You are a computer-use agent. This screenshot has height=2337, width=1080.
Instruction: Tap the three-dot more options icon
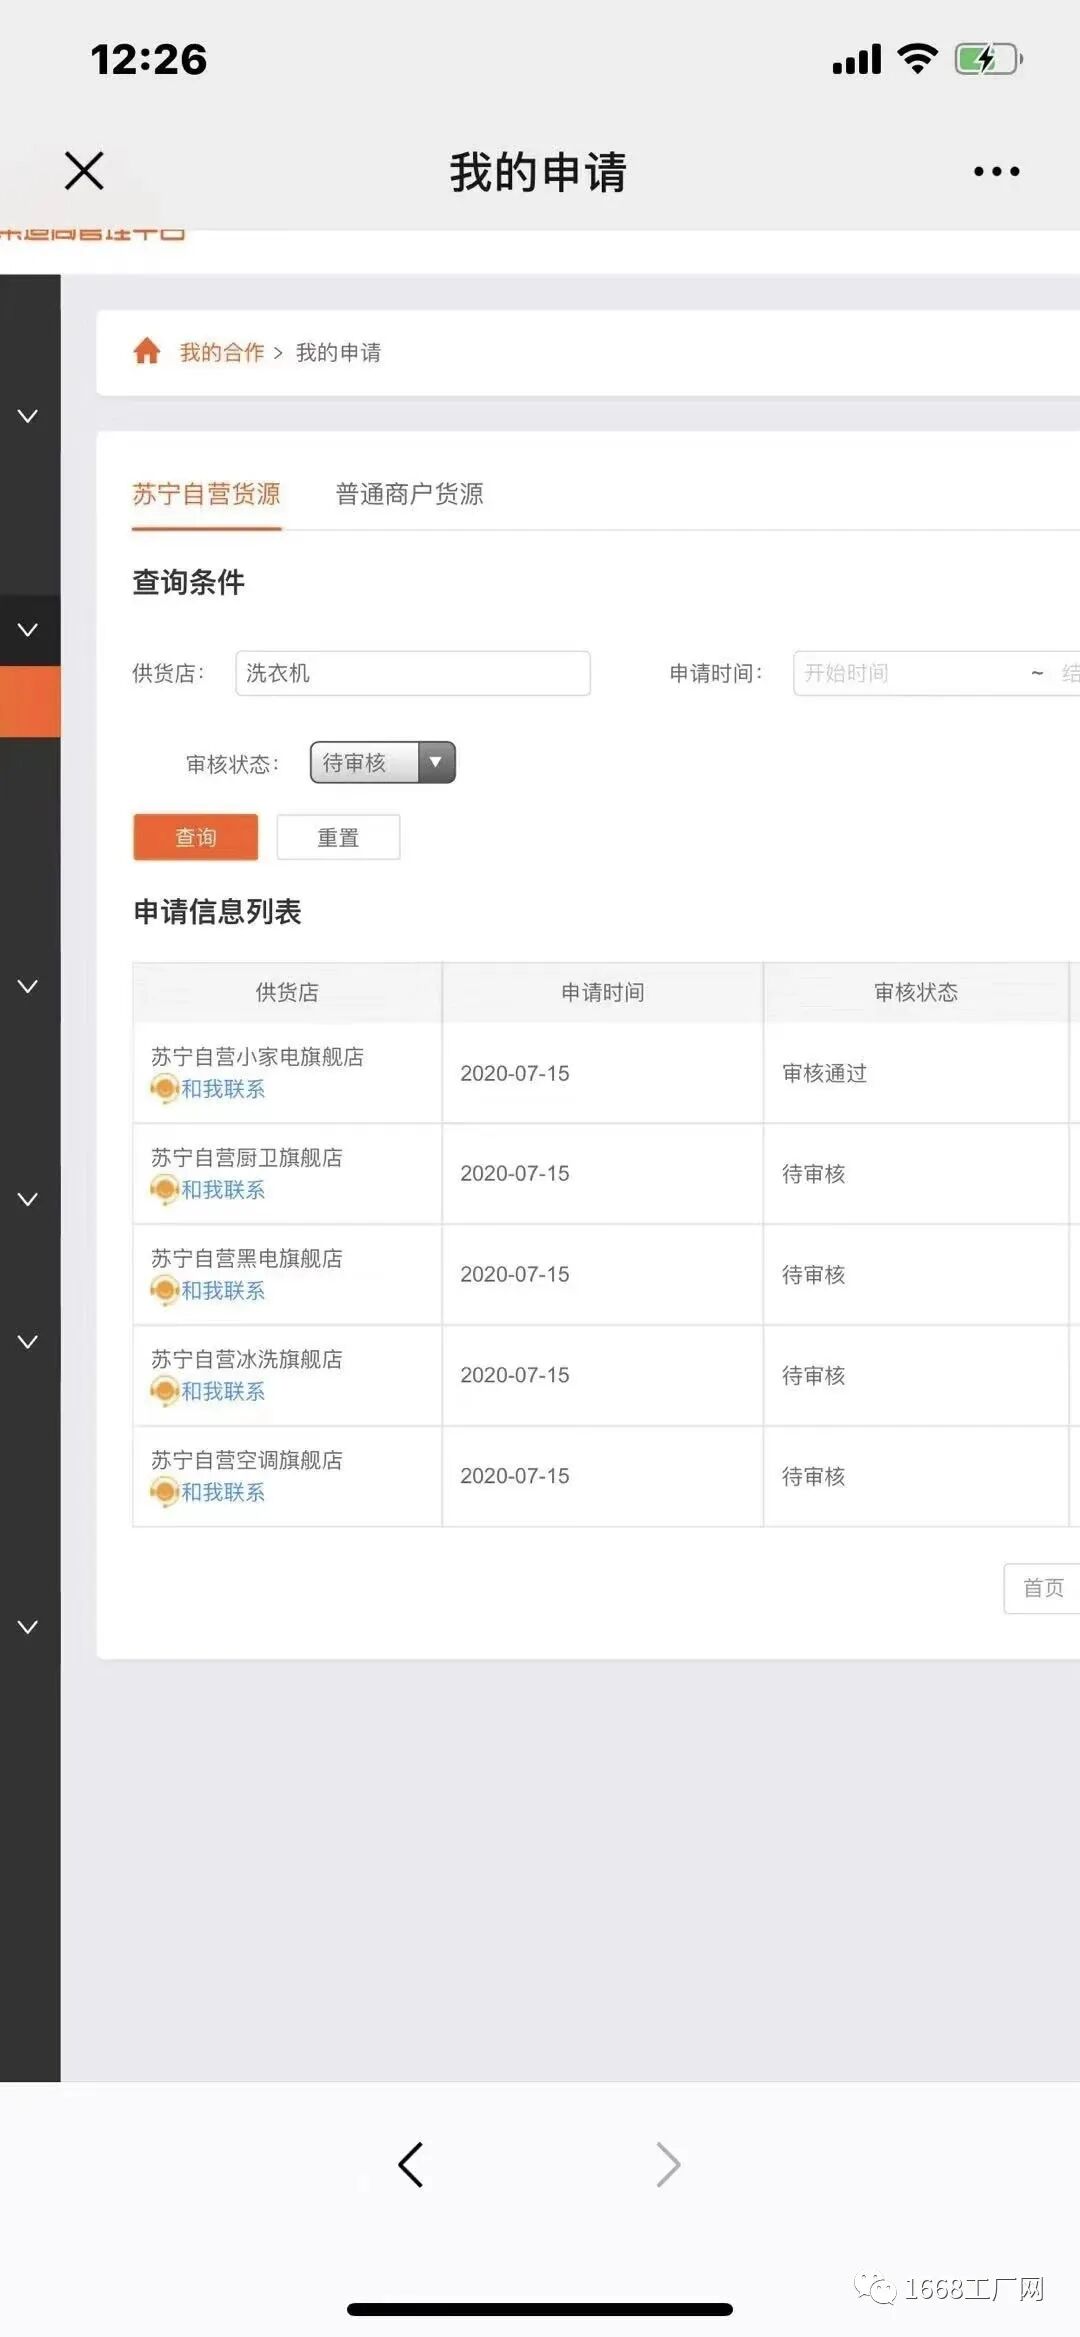[x=996, y=171]
